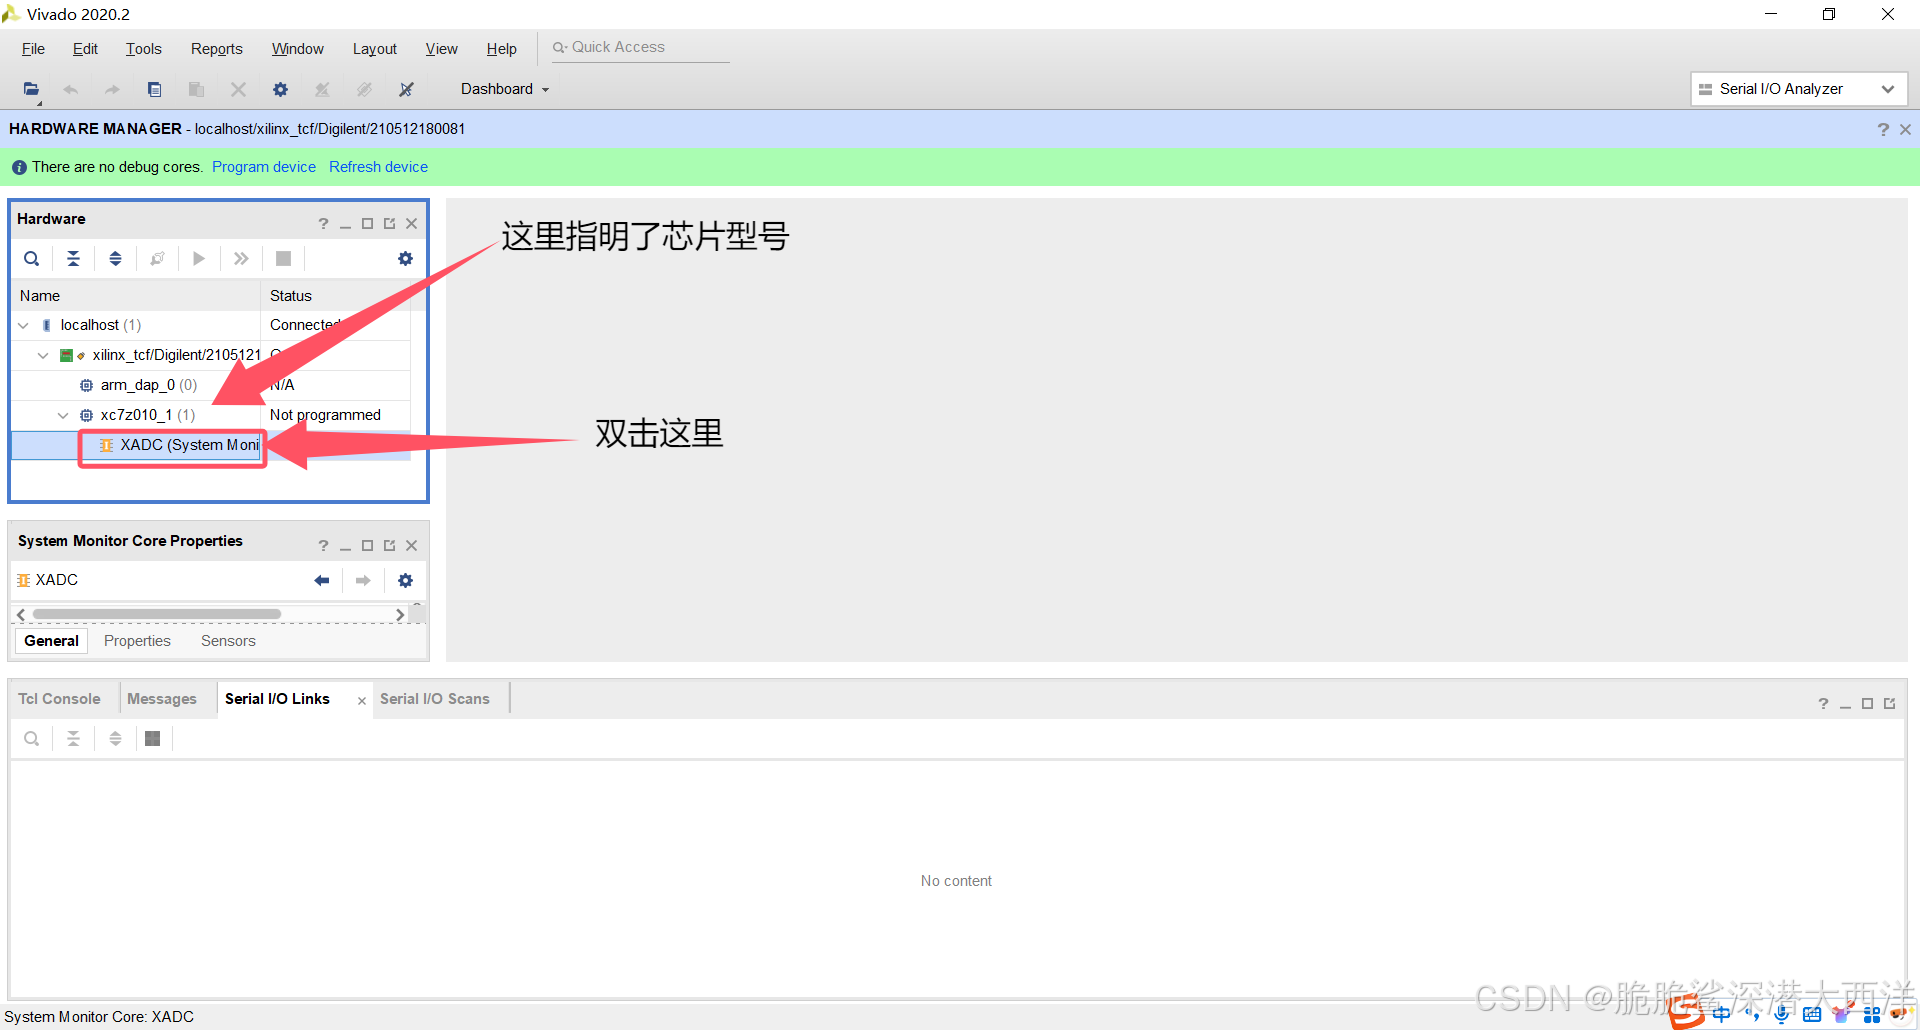Open the Sensors tab of XADC
This screenshot has height=1030, width=1920.
(x=228, y=641)
